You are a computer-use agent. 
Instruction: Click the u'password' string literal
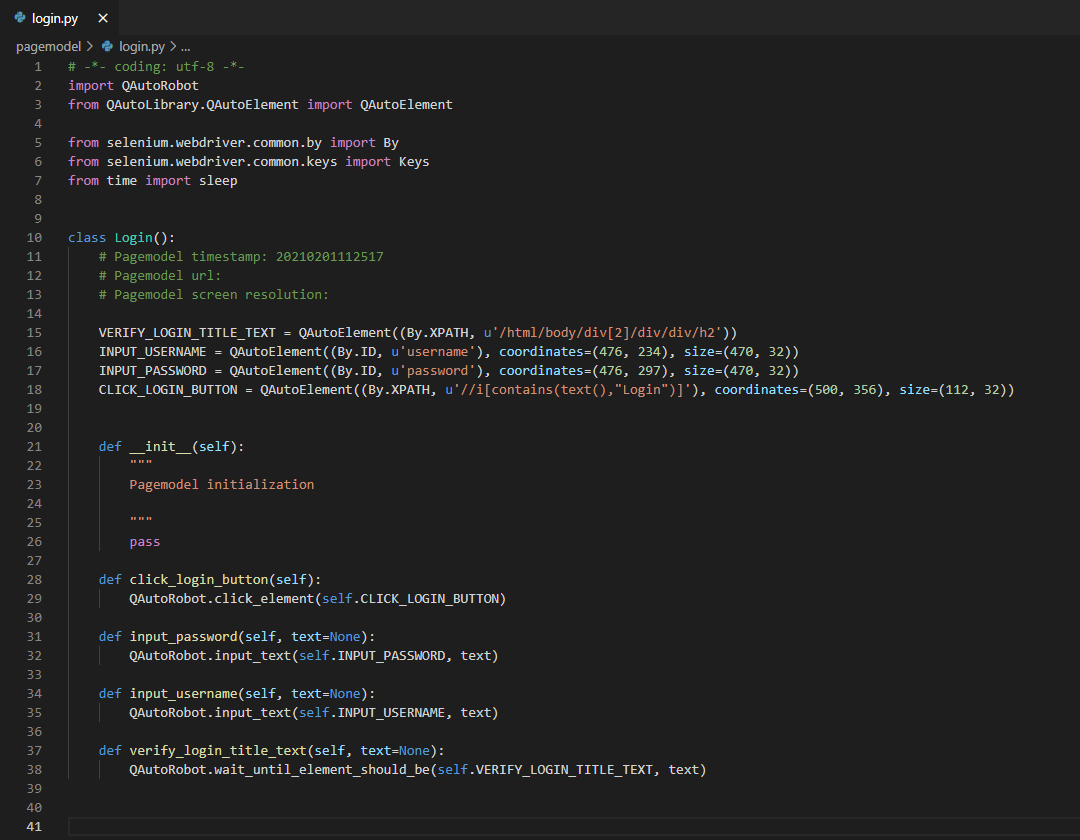[433, 371]
